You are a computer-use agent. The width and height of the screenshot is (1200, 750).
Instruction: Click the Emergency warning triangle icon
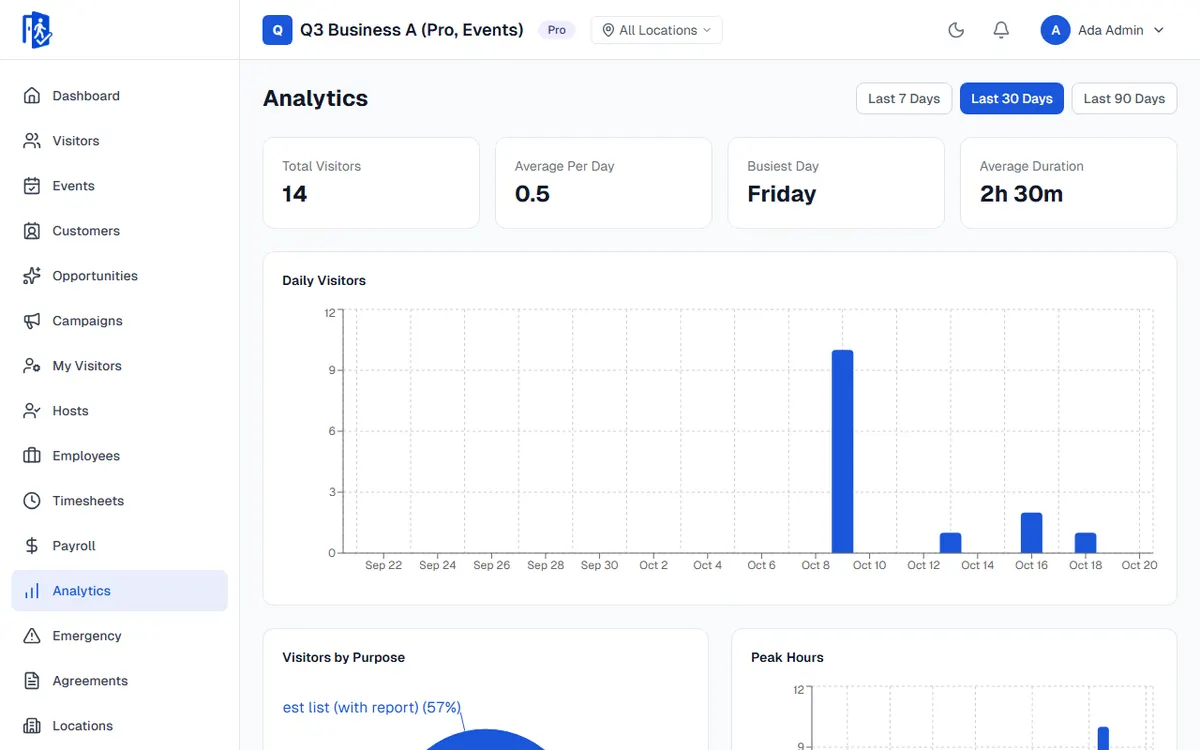tap(32, 636)
